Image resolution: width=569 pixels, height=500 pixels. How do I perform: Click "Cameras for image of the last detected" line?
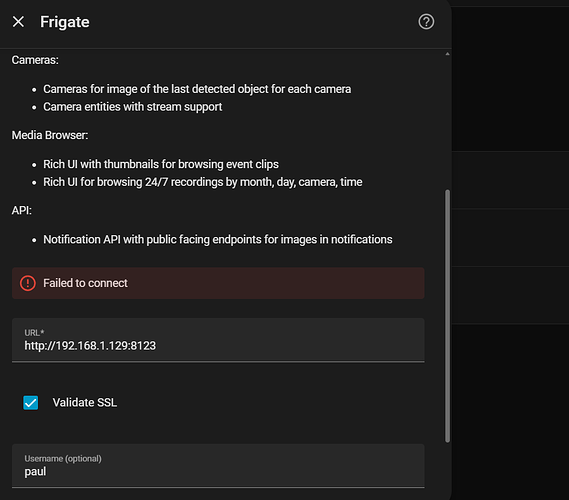[x=197, y=89]
